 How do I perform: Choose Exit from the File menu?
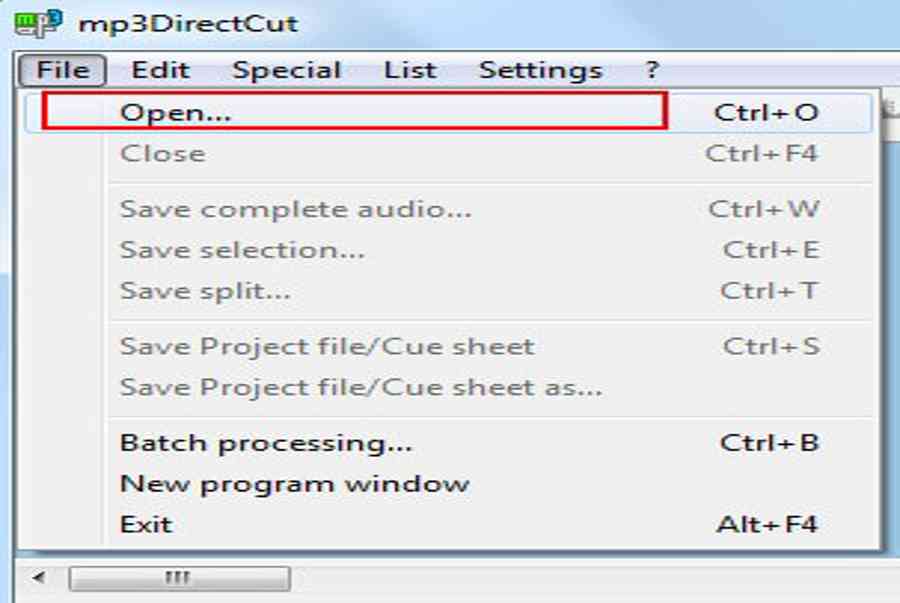(x=449, y=524)
